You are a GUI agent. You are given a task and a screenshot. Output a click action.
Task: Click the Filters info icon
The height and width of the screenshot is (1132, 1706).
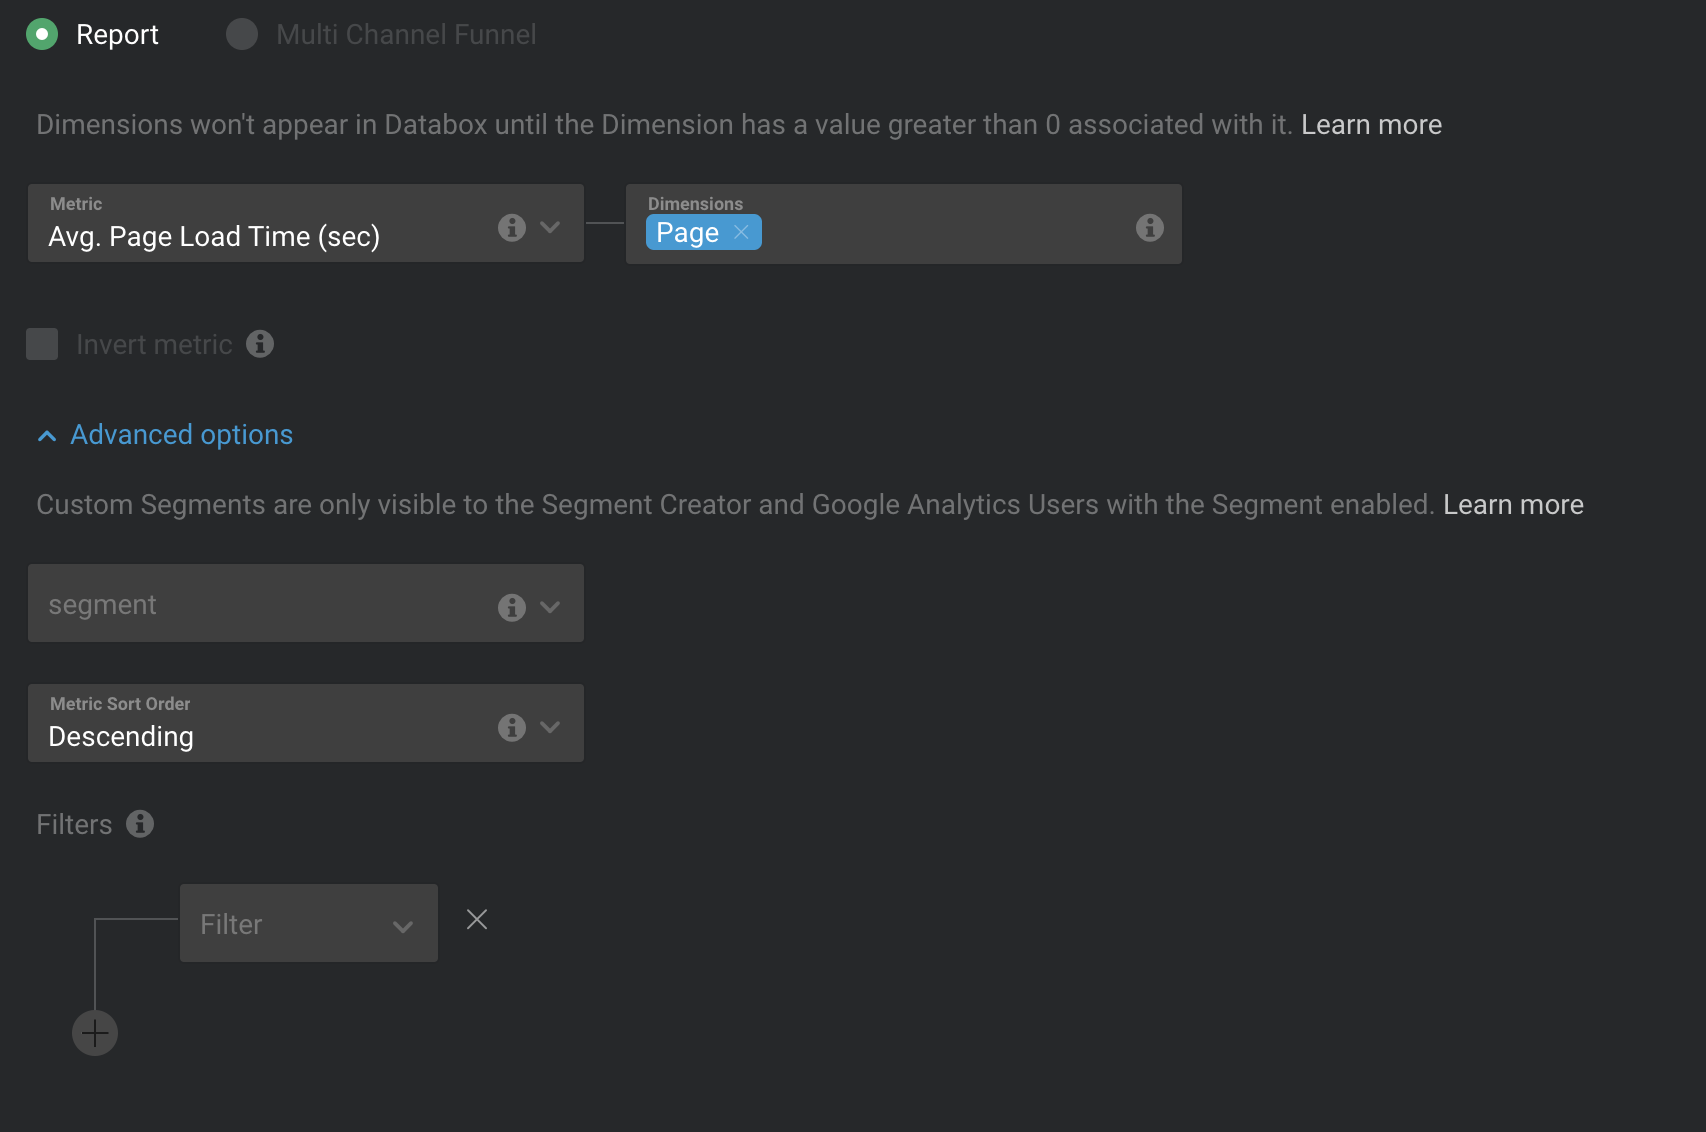(139, 824)
